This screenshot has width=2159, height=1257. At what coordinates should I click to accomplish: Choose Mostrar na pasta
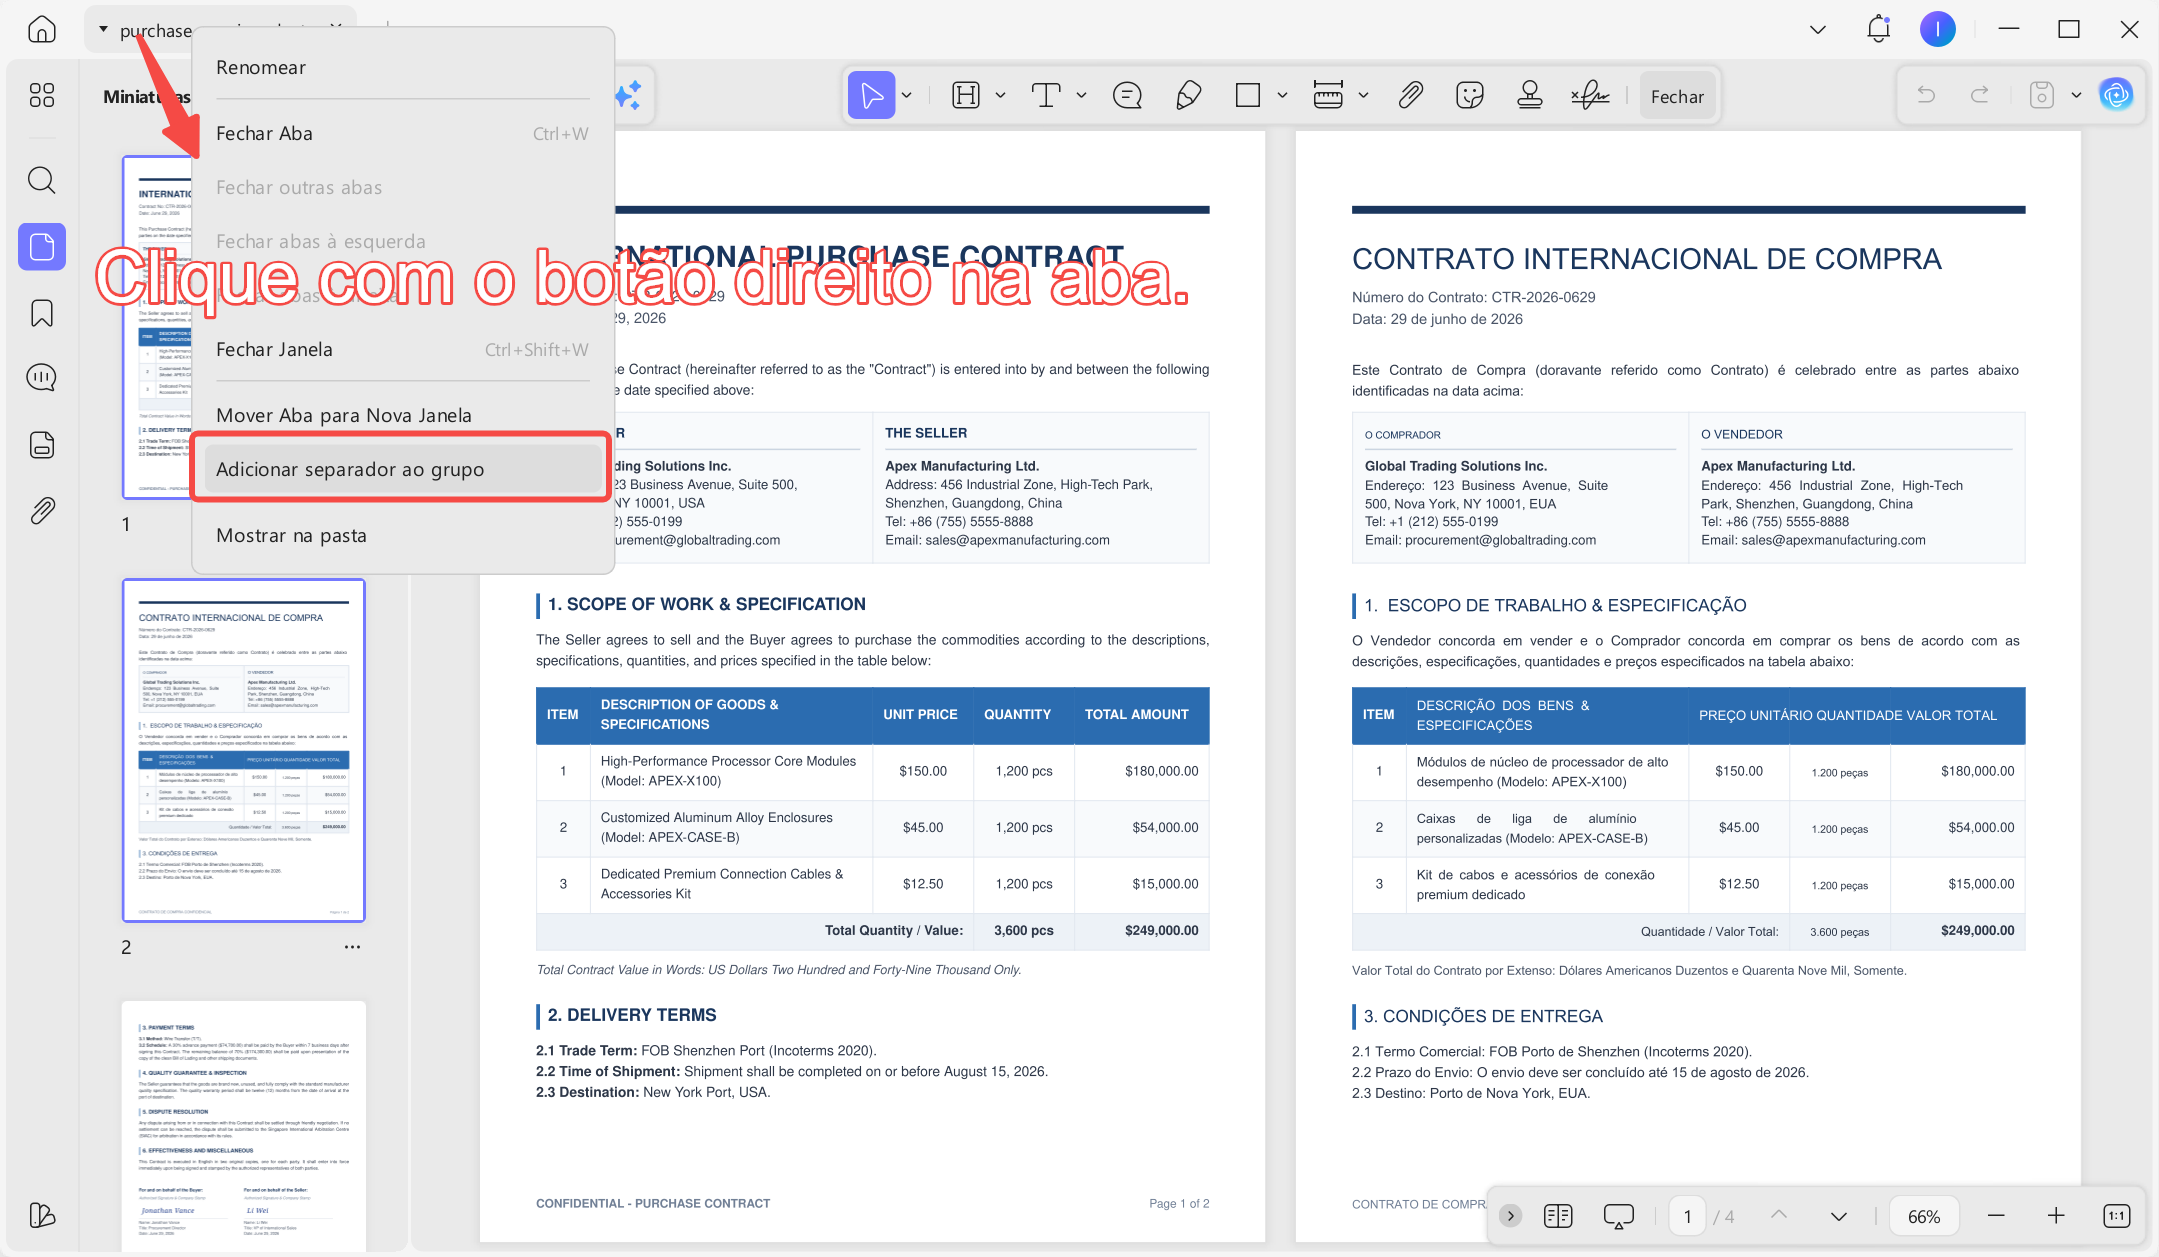click(402, 536)
